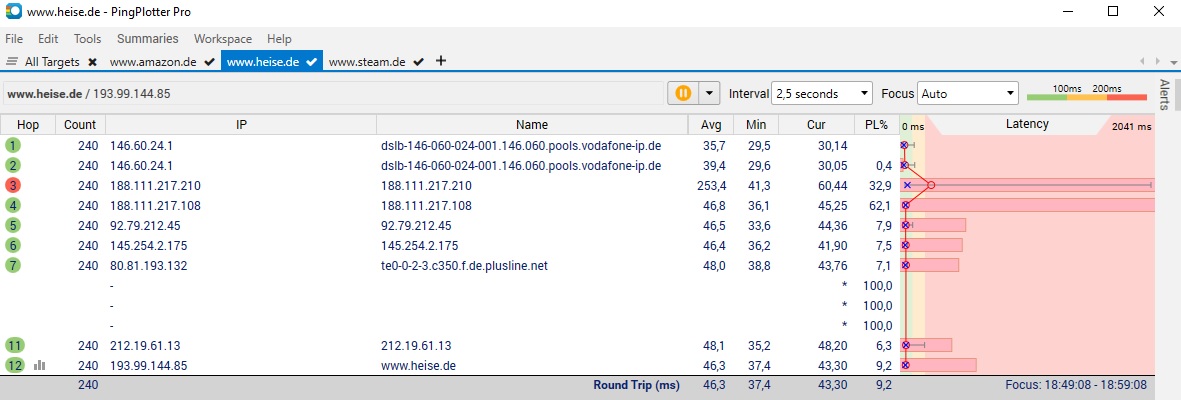Click the 2041 ms latency scale label
This screenshot has width=1181, height=400.
point(1131,127)
